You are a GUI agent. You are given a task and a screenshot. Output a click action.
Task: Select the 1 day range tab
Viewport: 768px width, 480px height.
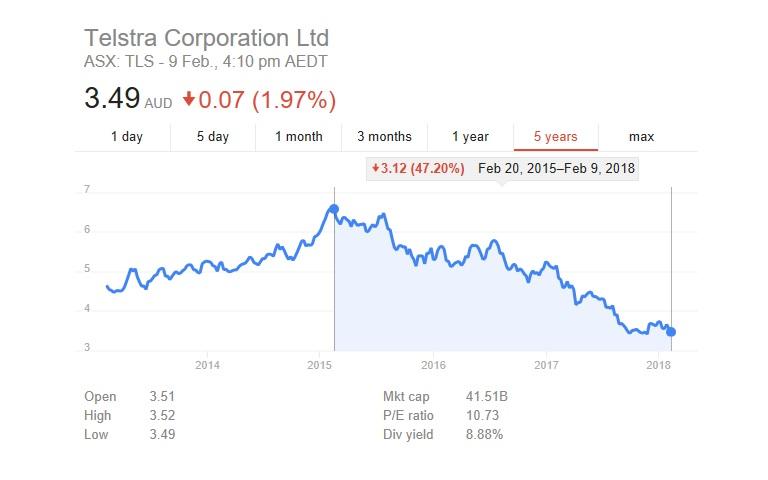127,137
